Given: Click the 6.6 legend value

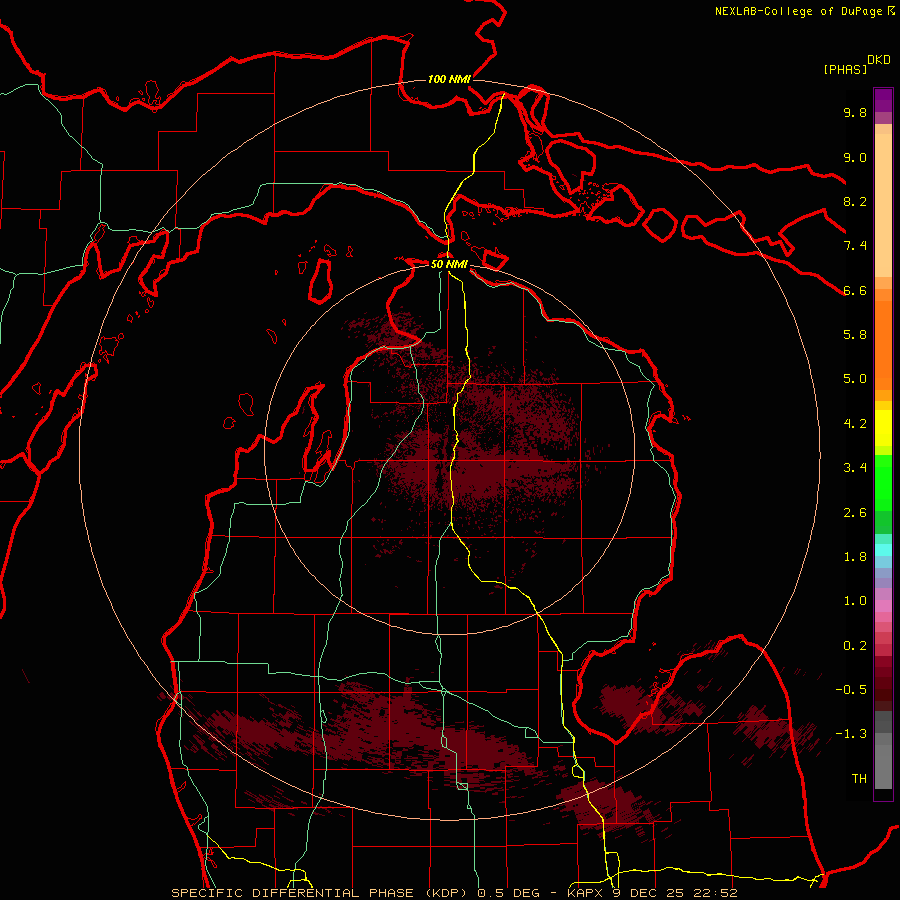Looking at the screenshot, I should (855, 290).
